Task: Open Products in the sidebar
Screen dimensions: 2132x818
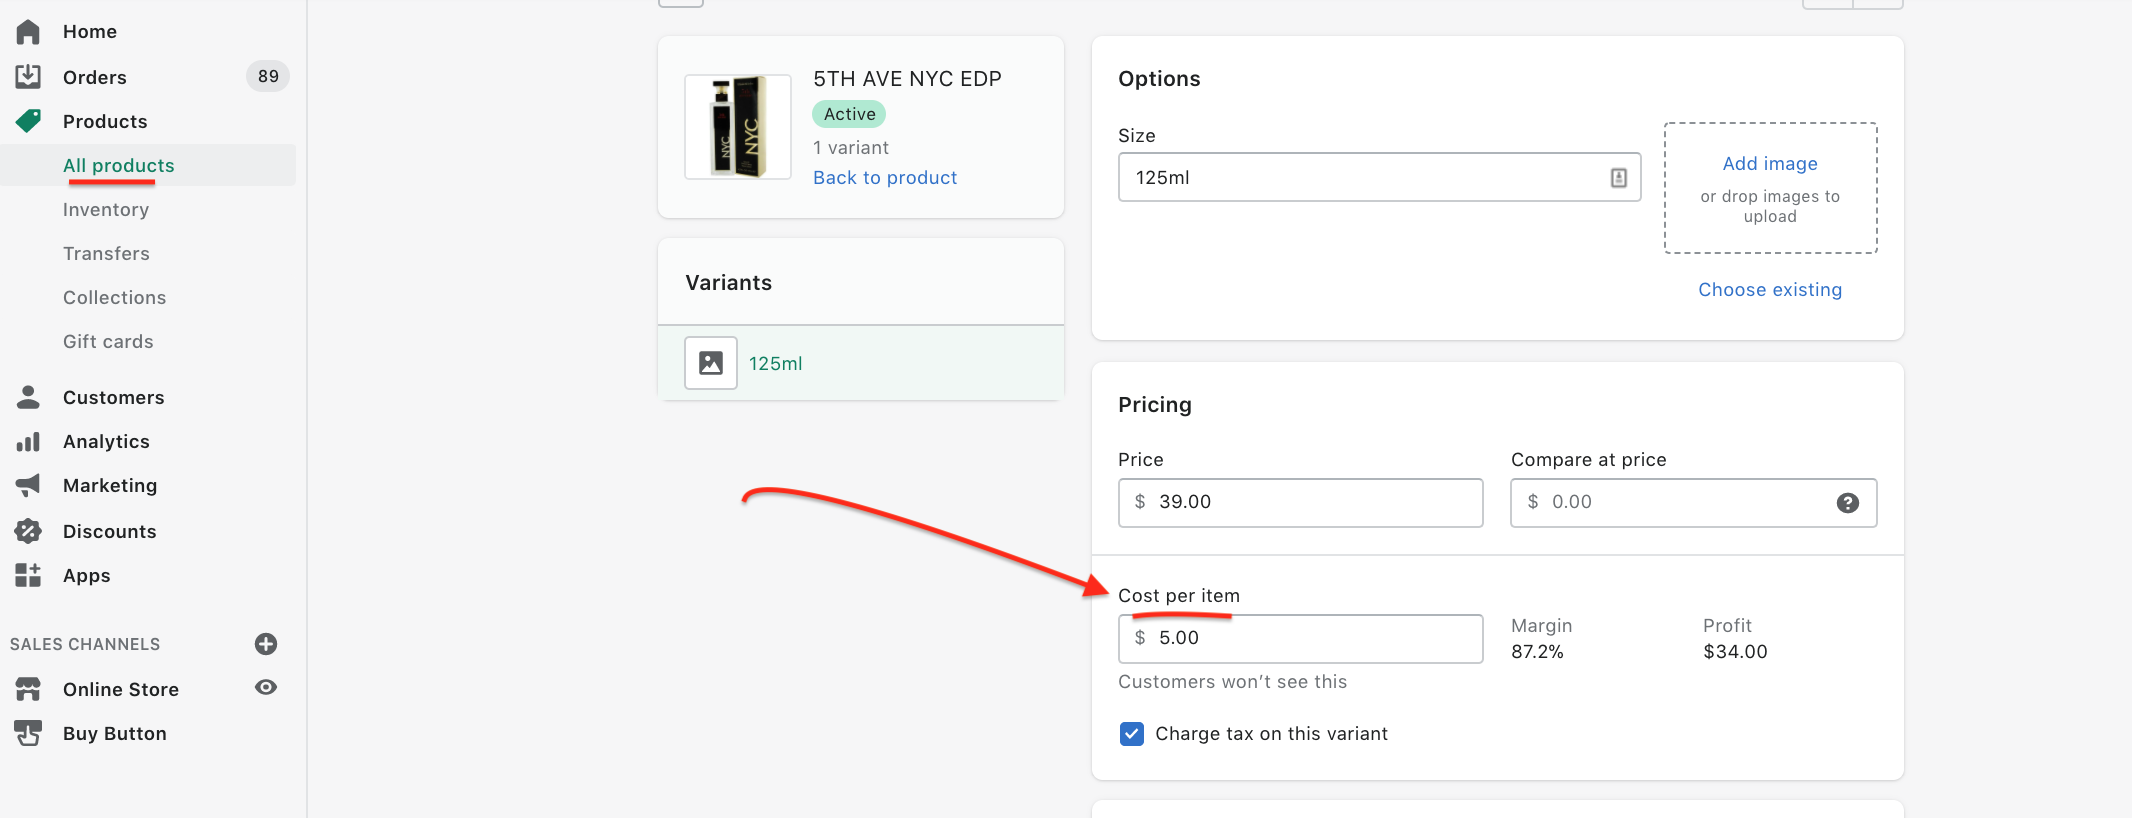Action: tap(105, 122)
